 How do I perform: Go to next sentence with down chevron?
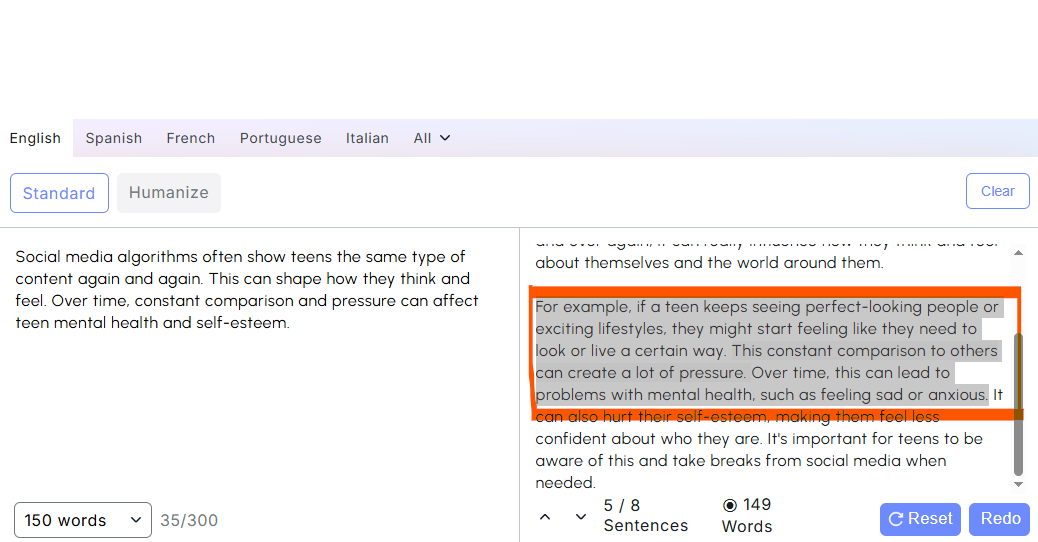coord(581,517)
